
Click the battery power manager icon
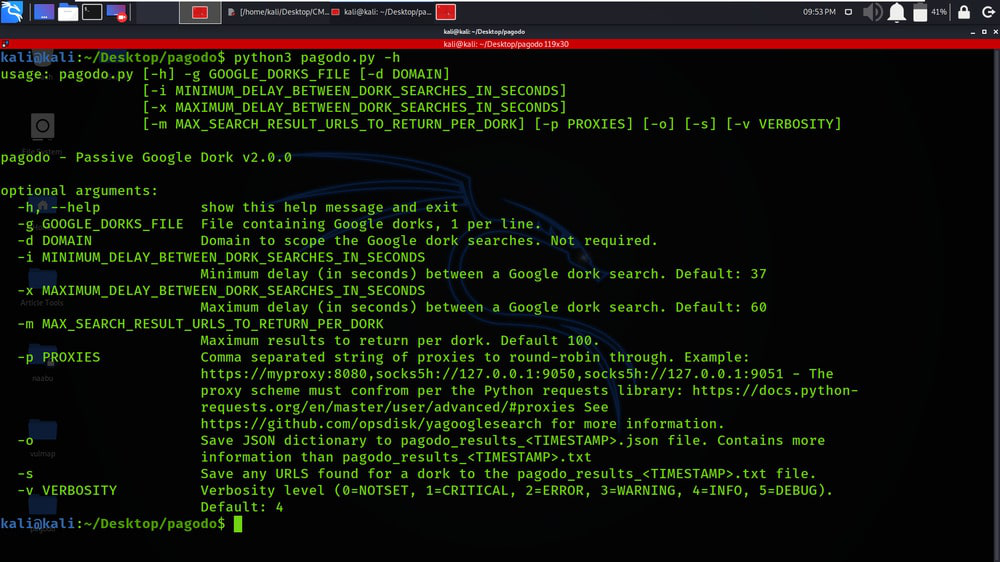[x=920, y=12]
